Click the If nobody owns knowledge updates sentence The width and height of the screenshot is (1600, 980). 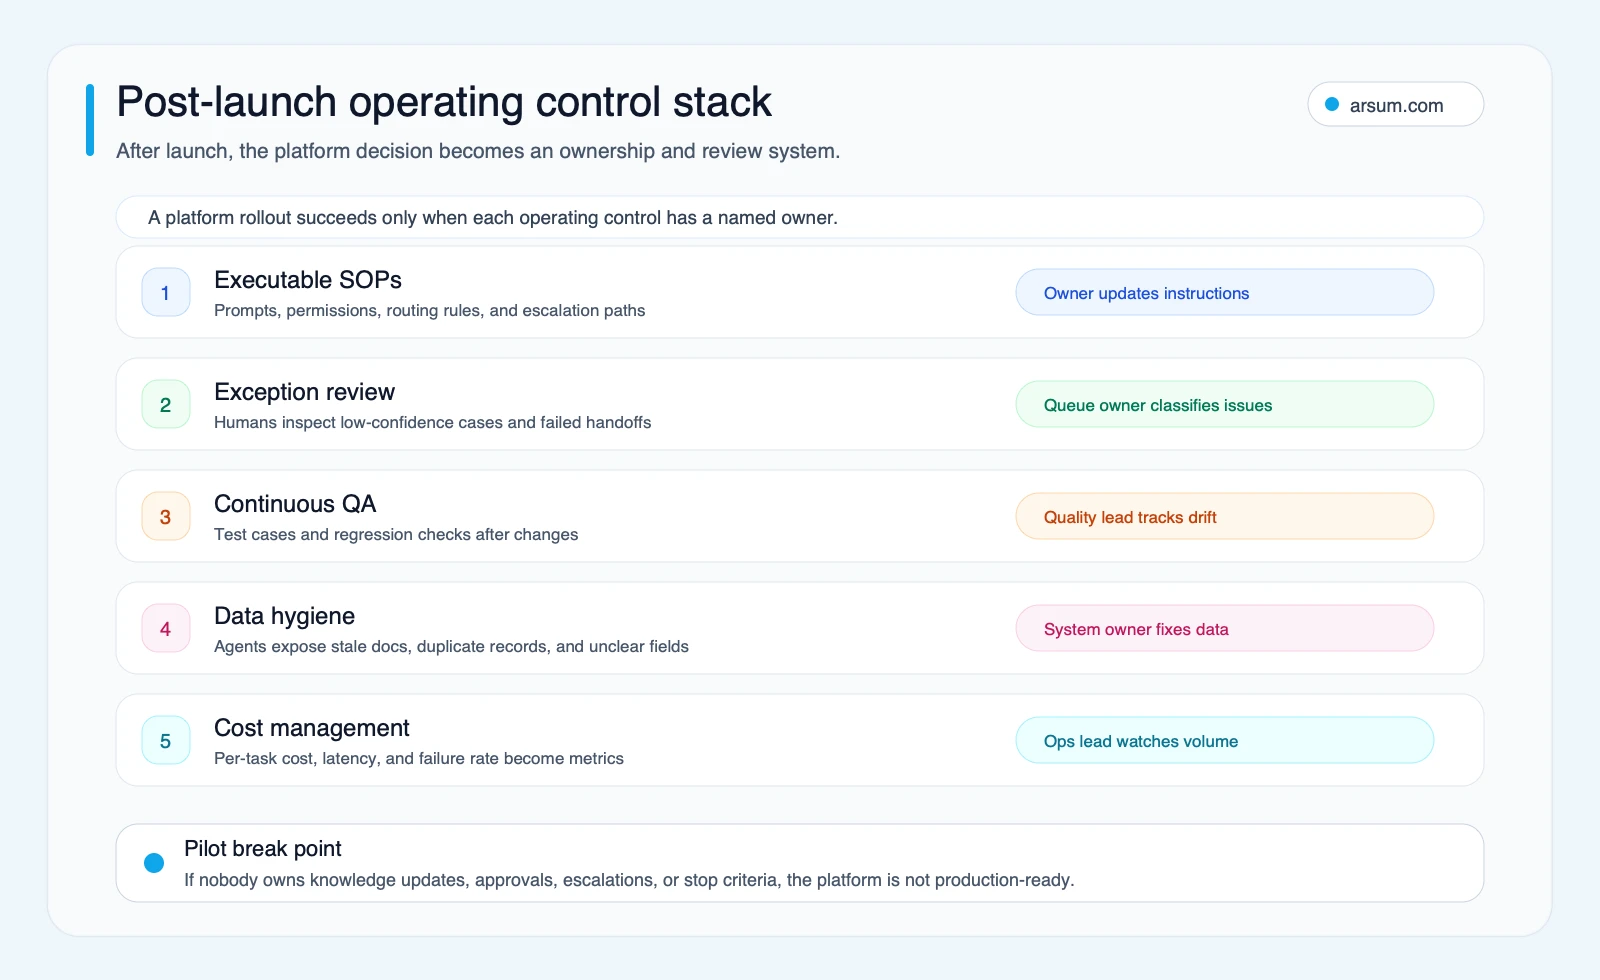[x=629, y=880]
